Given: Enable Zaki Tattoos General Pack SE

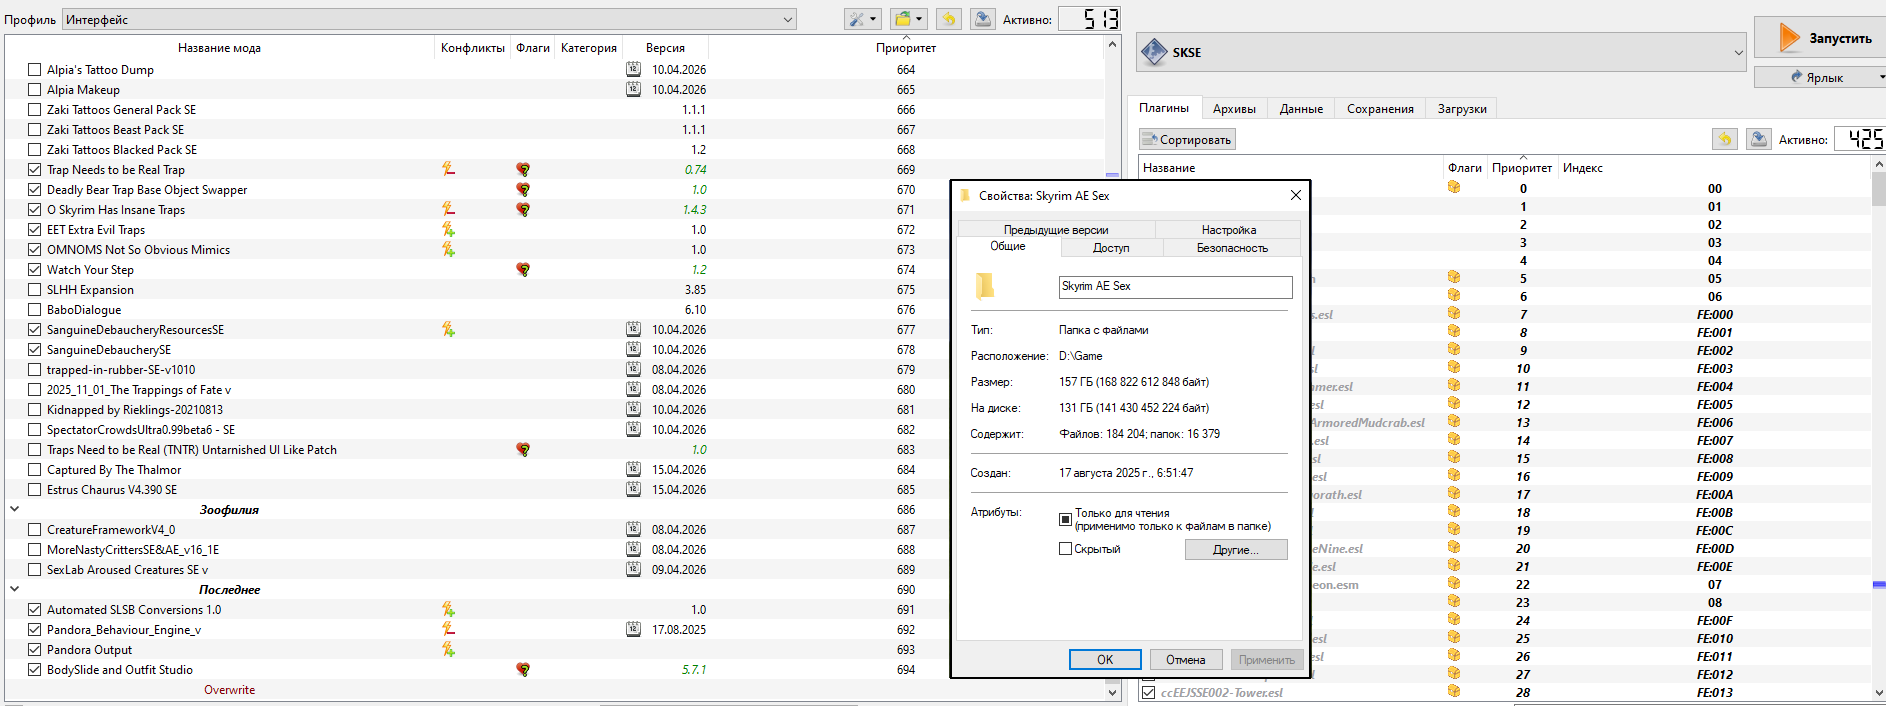Looking at the screenshot, I should (35, 109).
